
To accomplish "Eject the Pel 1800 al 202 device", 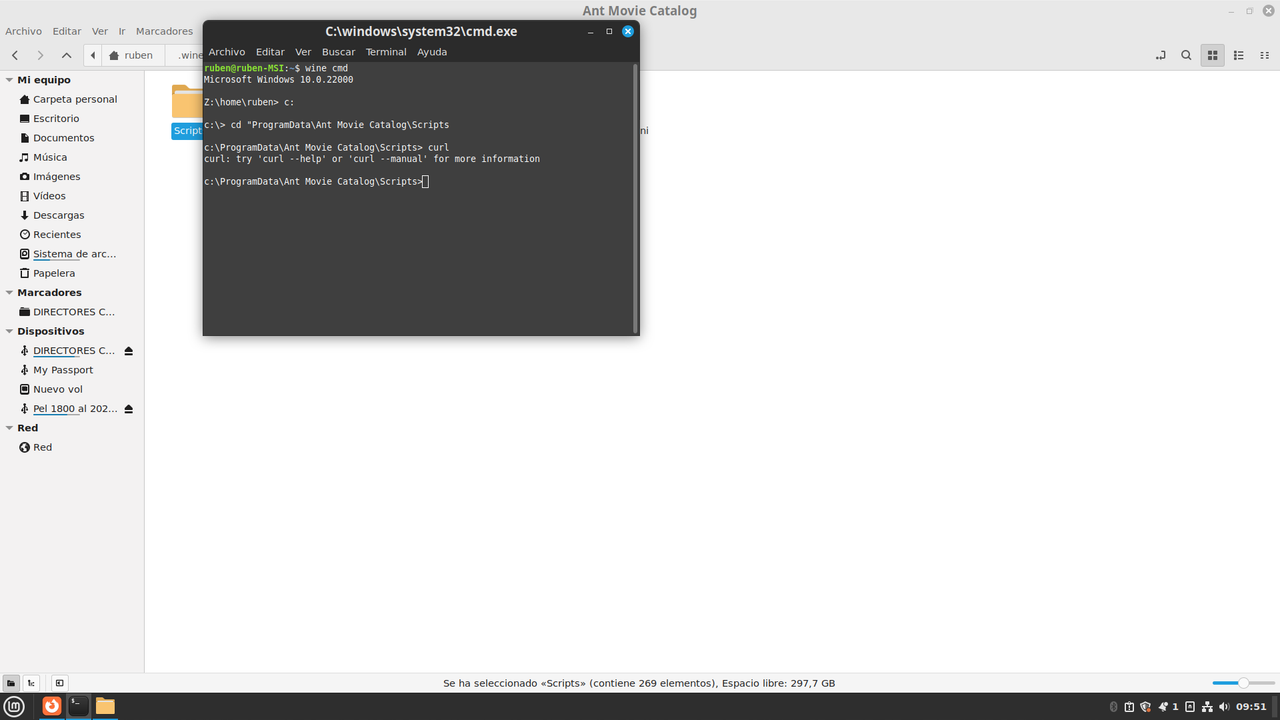I will point(129,409).
